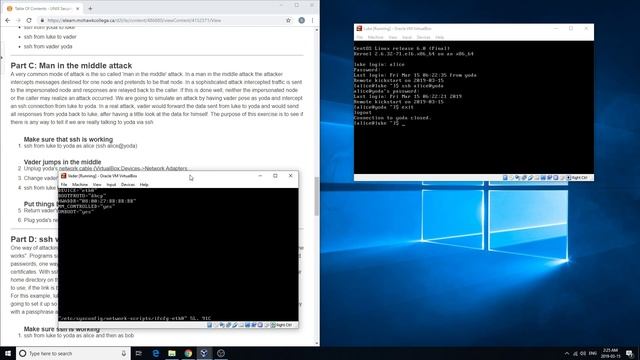Click Right Ctrl host key indicator in Luke VM
This screenshot has width=640, height=360.
[x=580, y=178]
